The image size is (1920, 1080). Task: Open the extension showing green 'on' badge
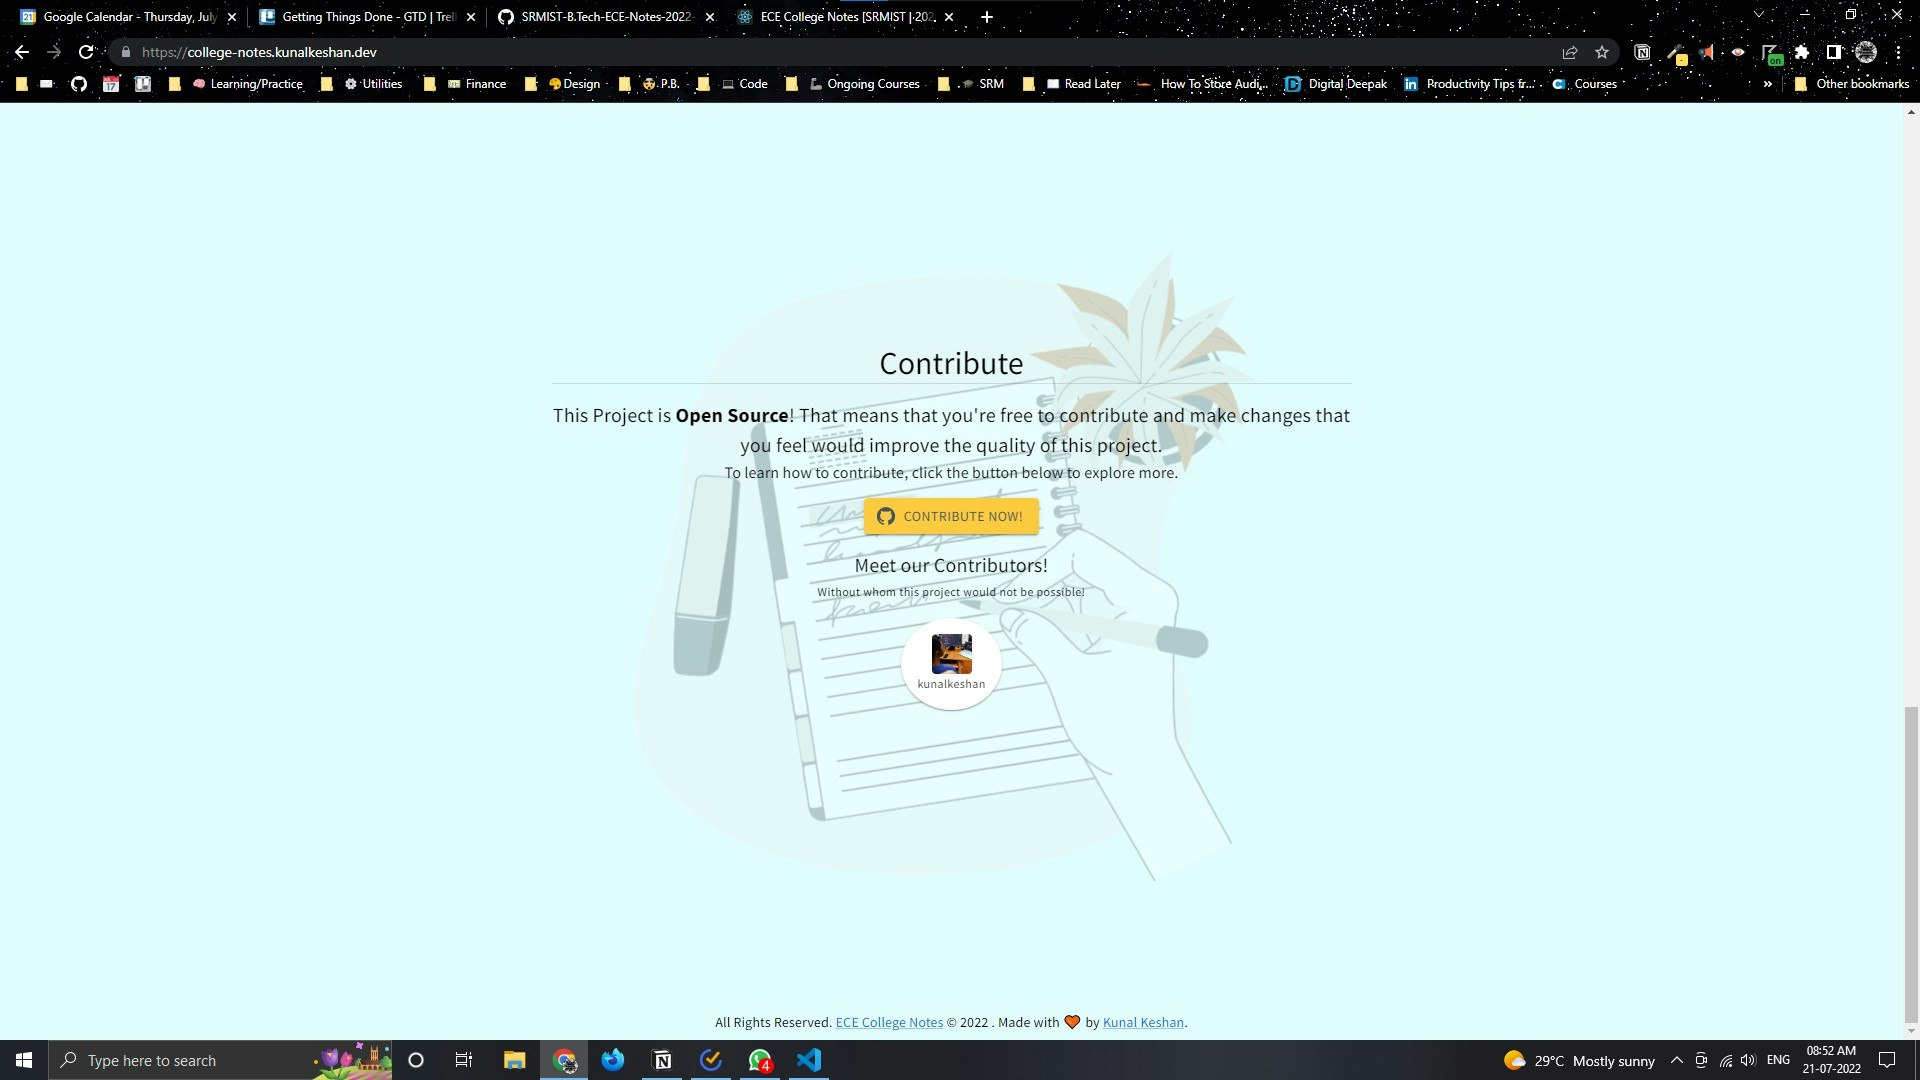(x=1771, y=54)
